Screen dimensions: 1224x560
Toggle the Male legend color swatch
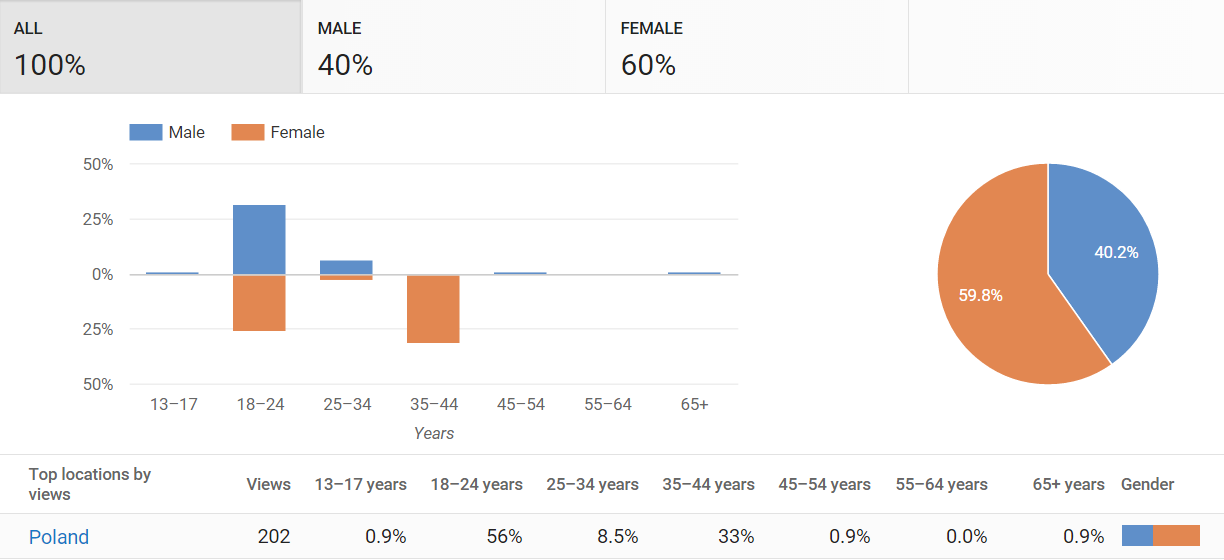[146, 132]
